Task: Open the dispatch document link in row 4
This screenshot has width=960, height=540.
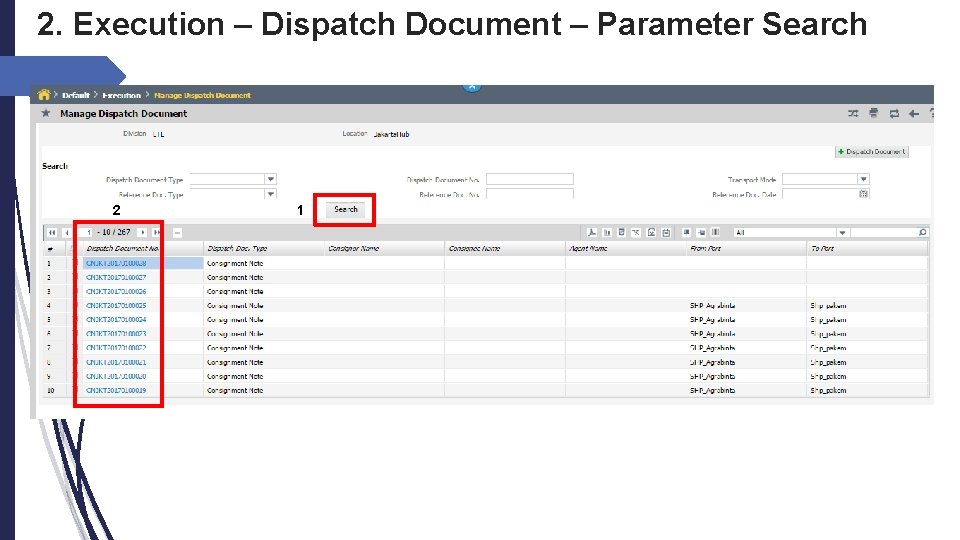Action: (x=116, y=306)
